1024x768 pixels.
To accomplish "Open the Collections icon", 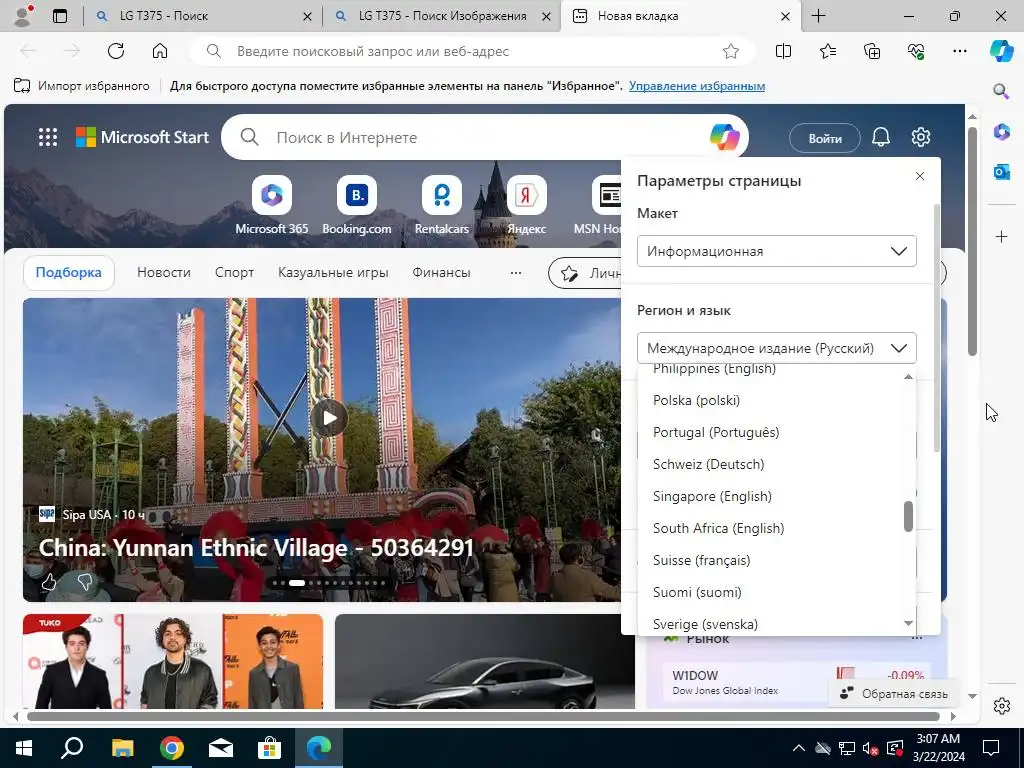I will click(872, 51).
